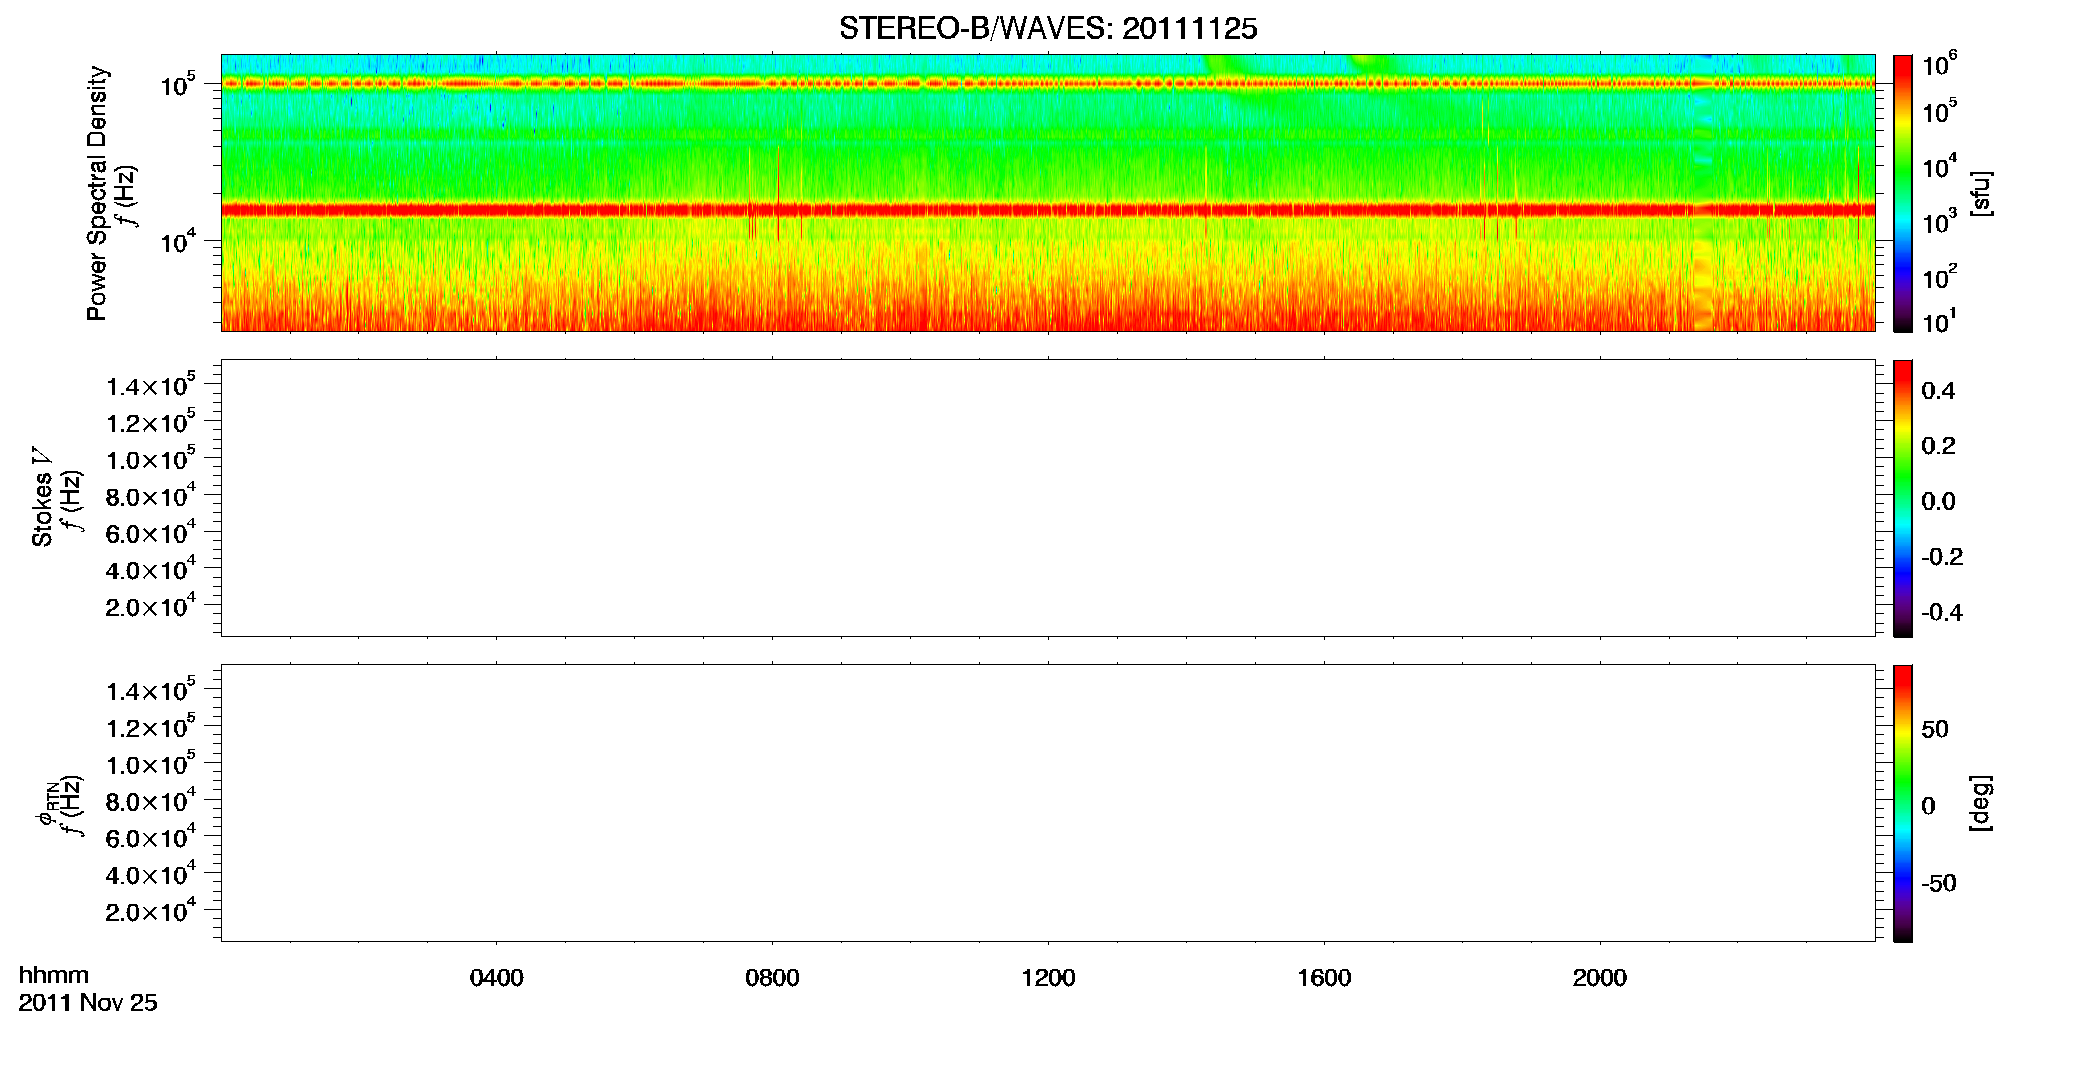Select the 0400 time axis label

[x=497, y=978]
